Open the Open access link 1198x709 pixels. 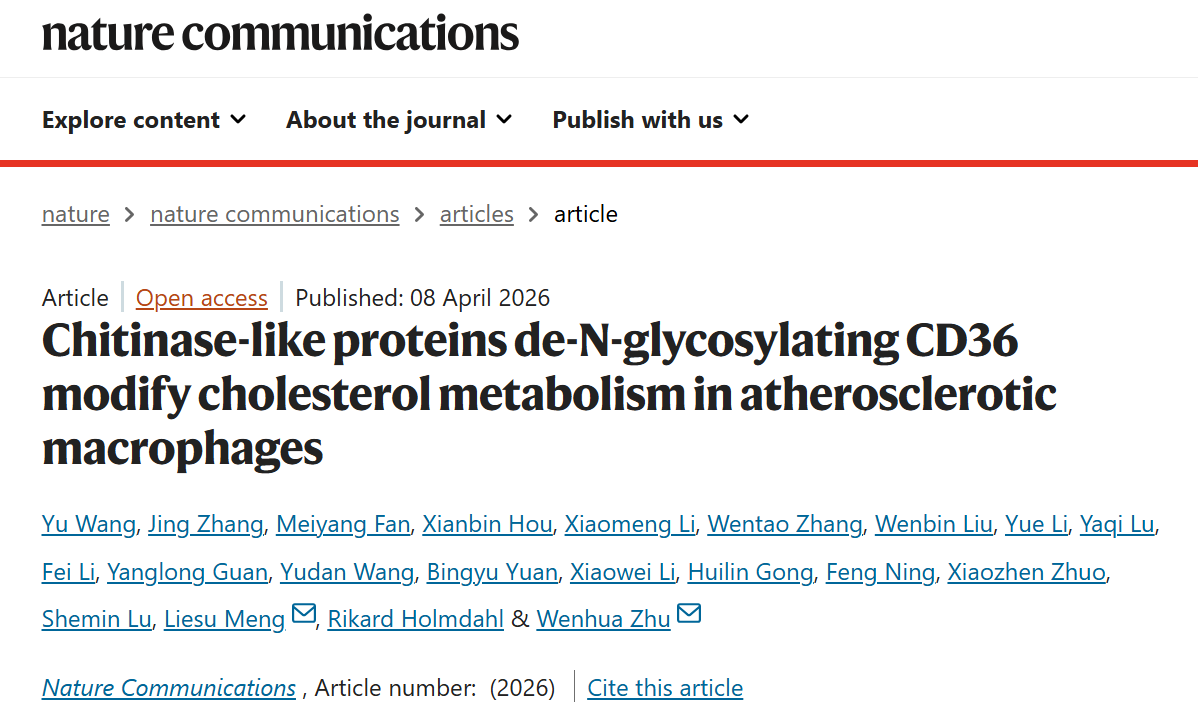(202, 298)
